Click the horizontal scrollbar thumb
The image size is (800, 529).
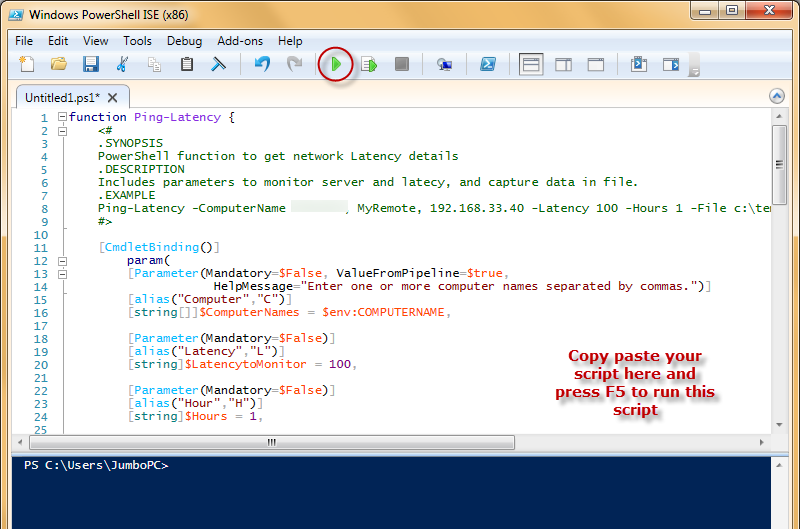(x=272, y=442)
